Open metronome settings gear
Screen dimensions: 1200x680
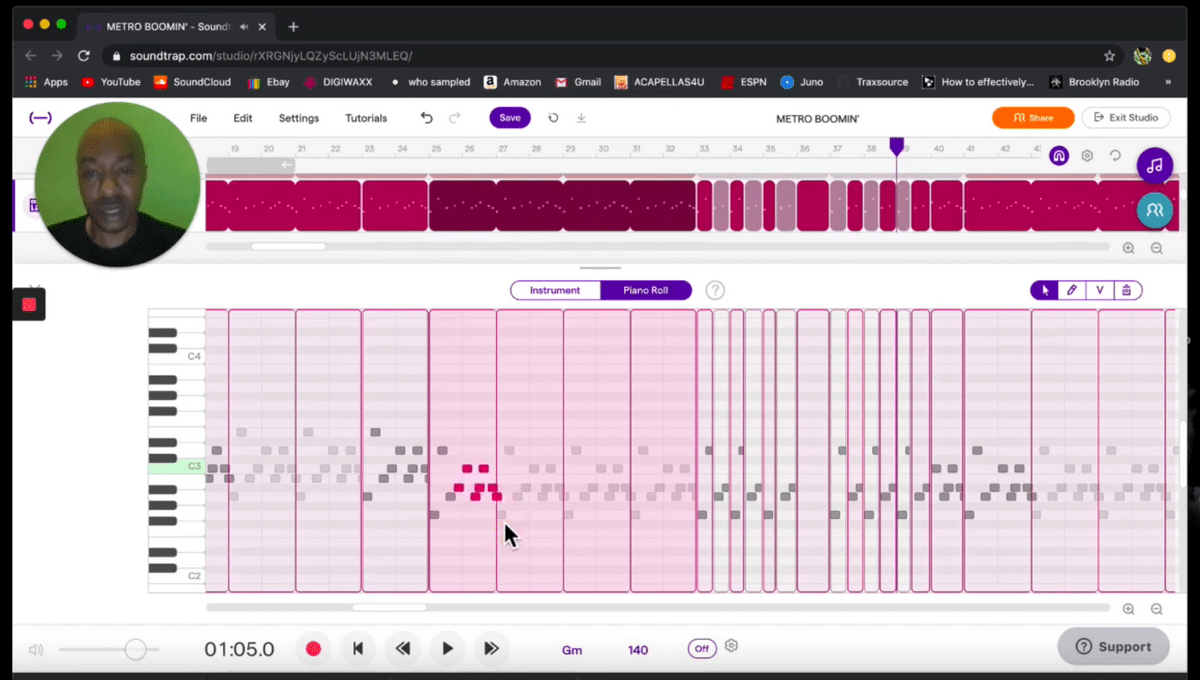click(x=731, y=646)
